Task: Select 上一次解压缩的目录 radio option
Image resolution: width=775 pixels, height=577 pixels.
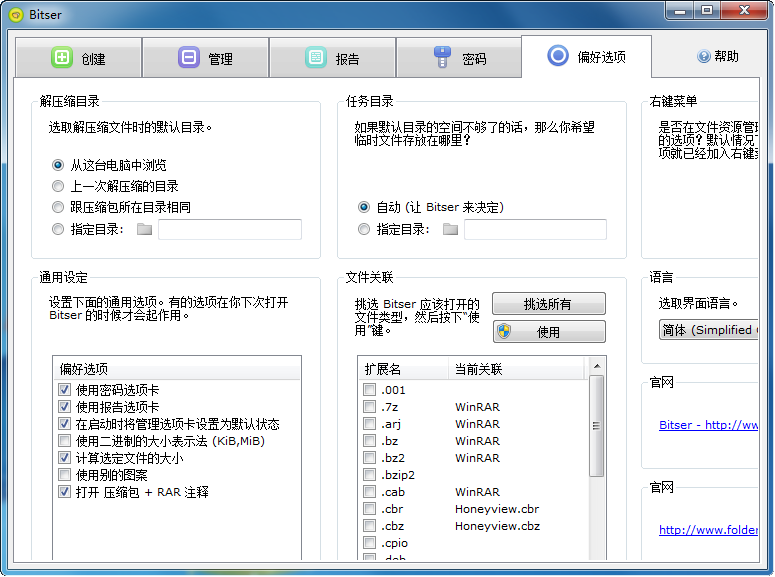Action: 57,186
